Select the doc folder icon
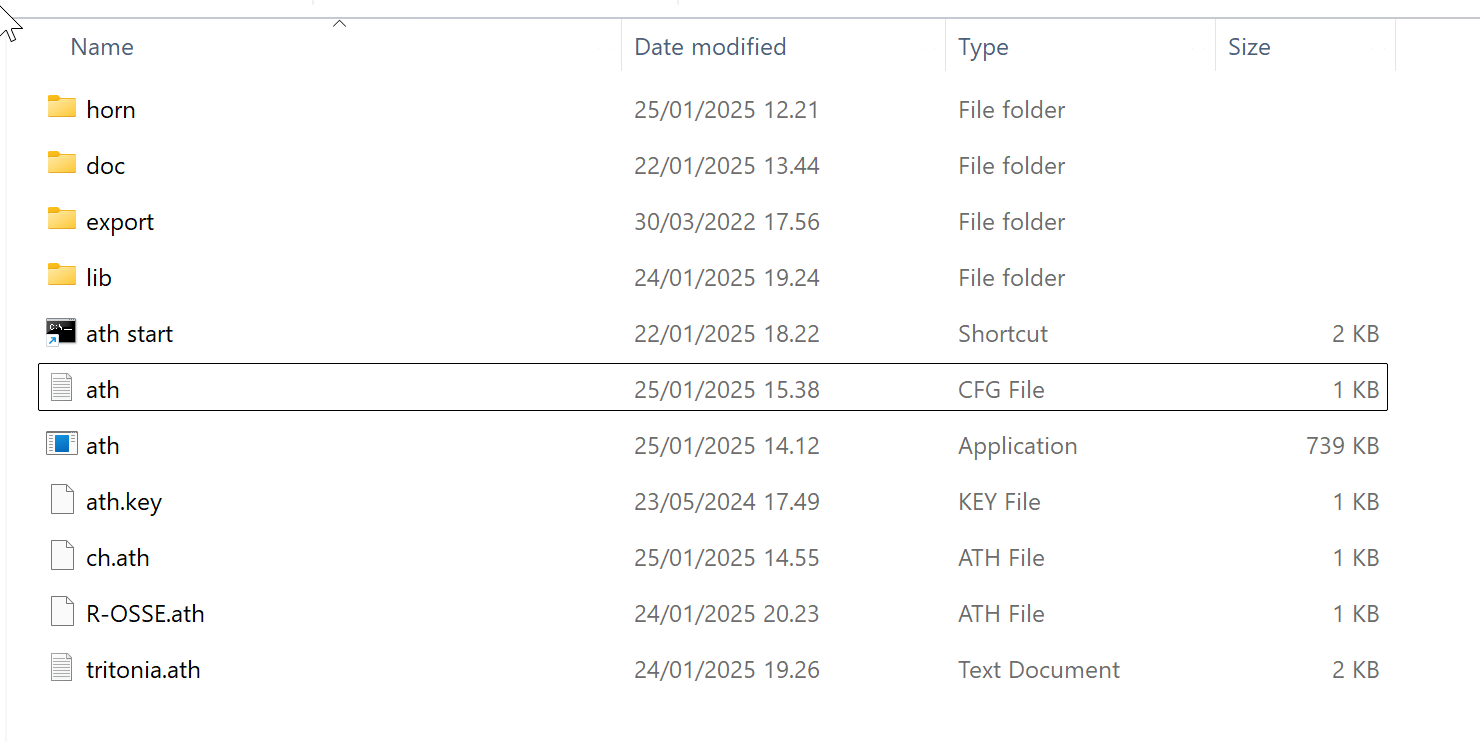The width and height of the screenshot is (1480, 742). (62, 163)
